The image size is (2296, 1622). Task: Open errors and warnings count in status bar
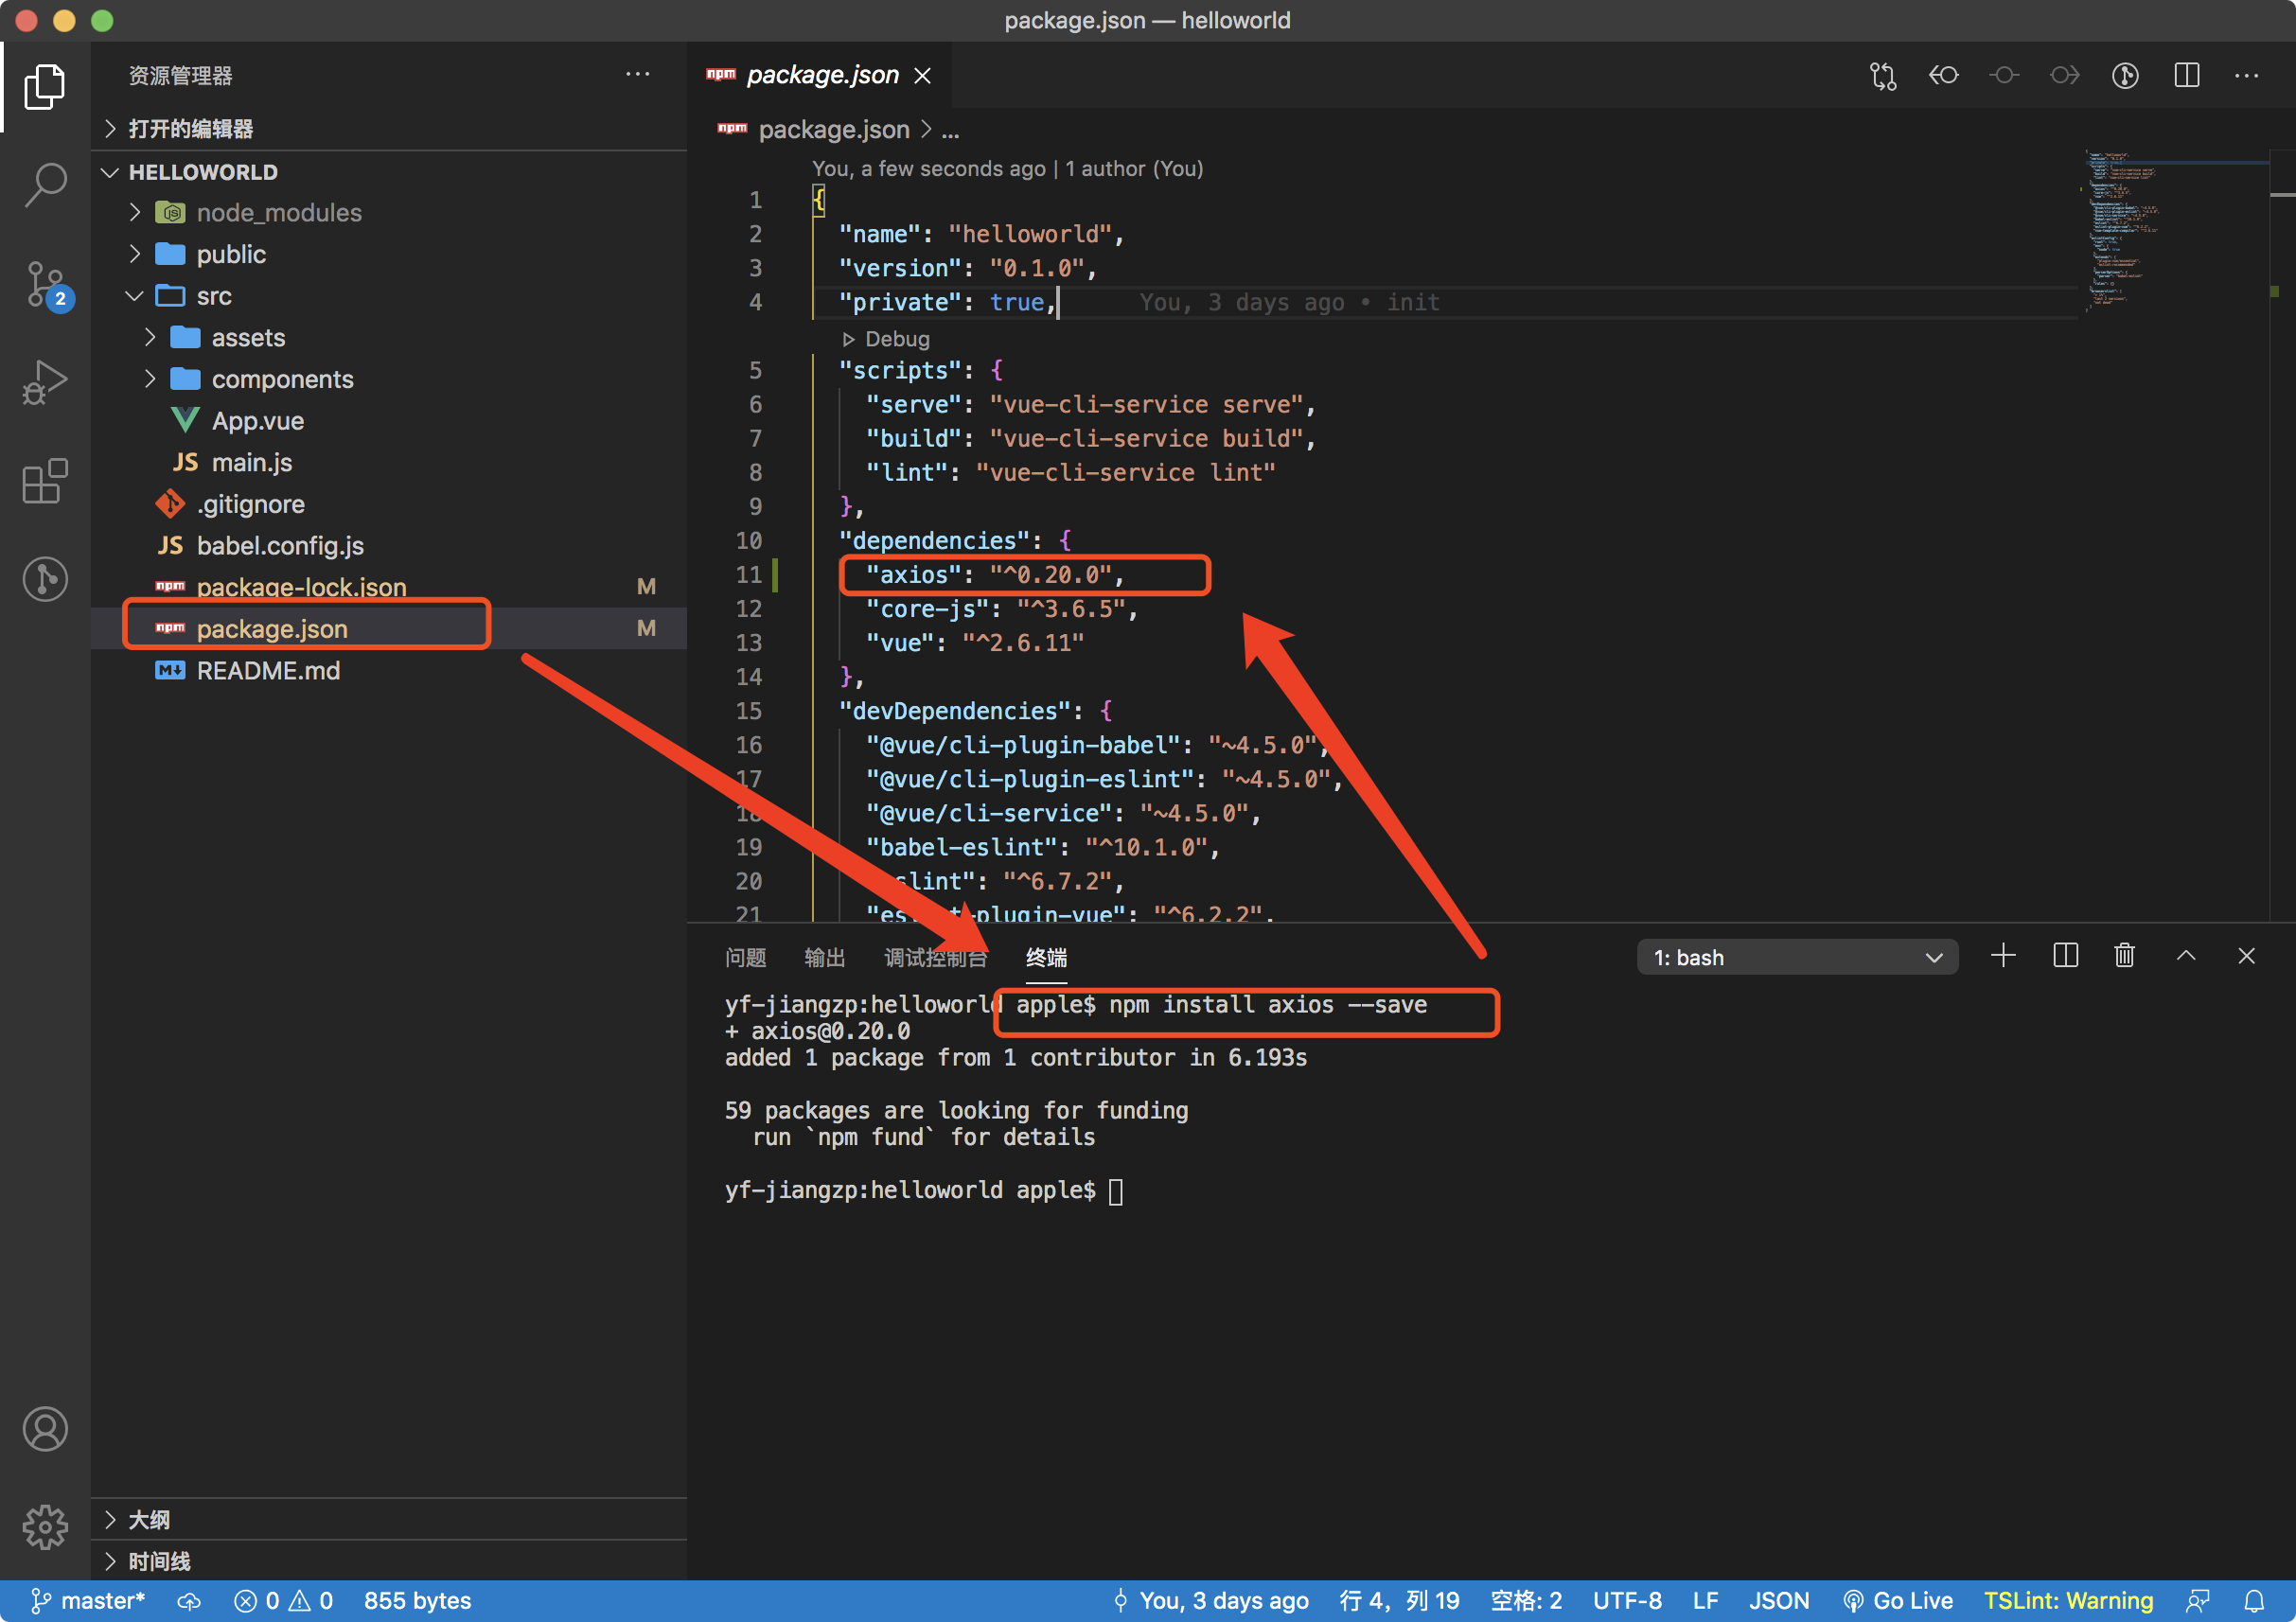(283, 1601)
